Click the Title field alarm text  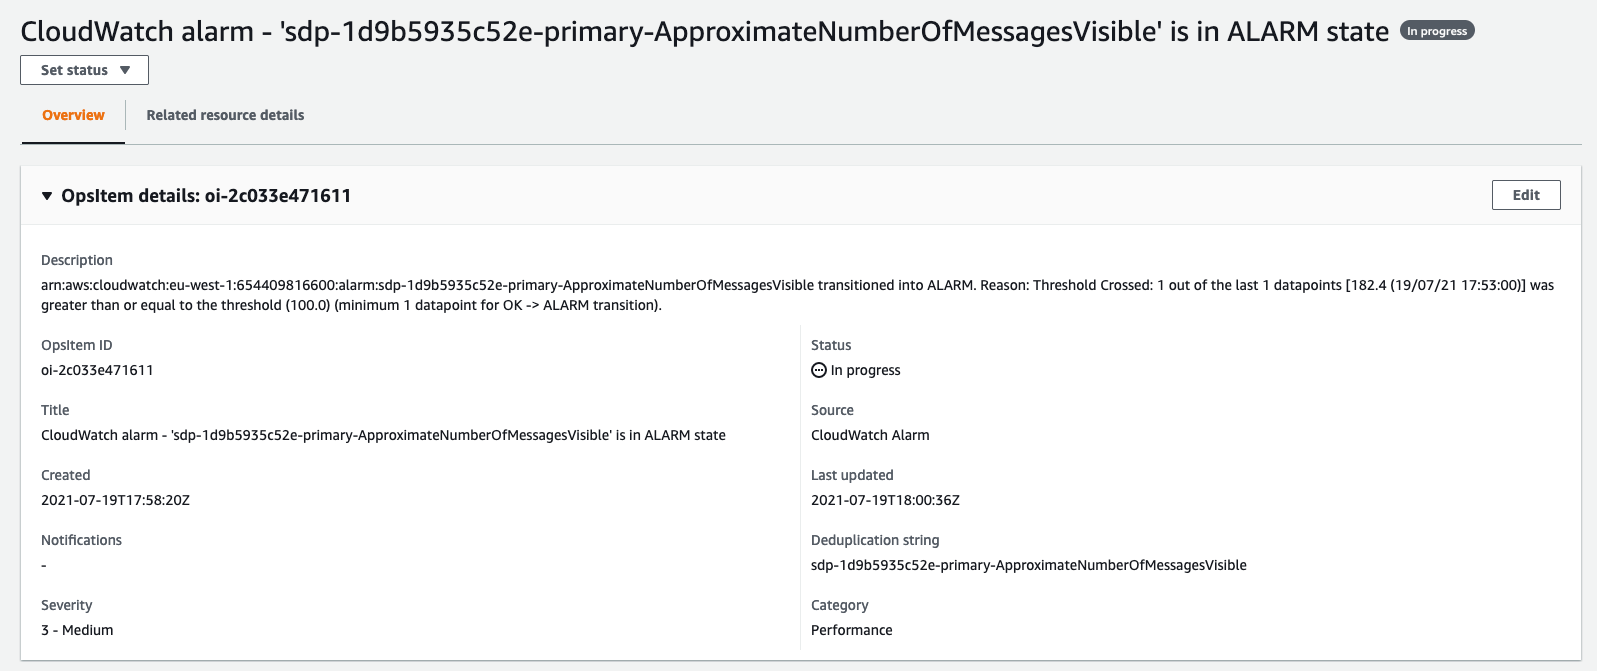(383, 435)
